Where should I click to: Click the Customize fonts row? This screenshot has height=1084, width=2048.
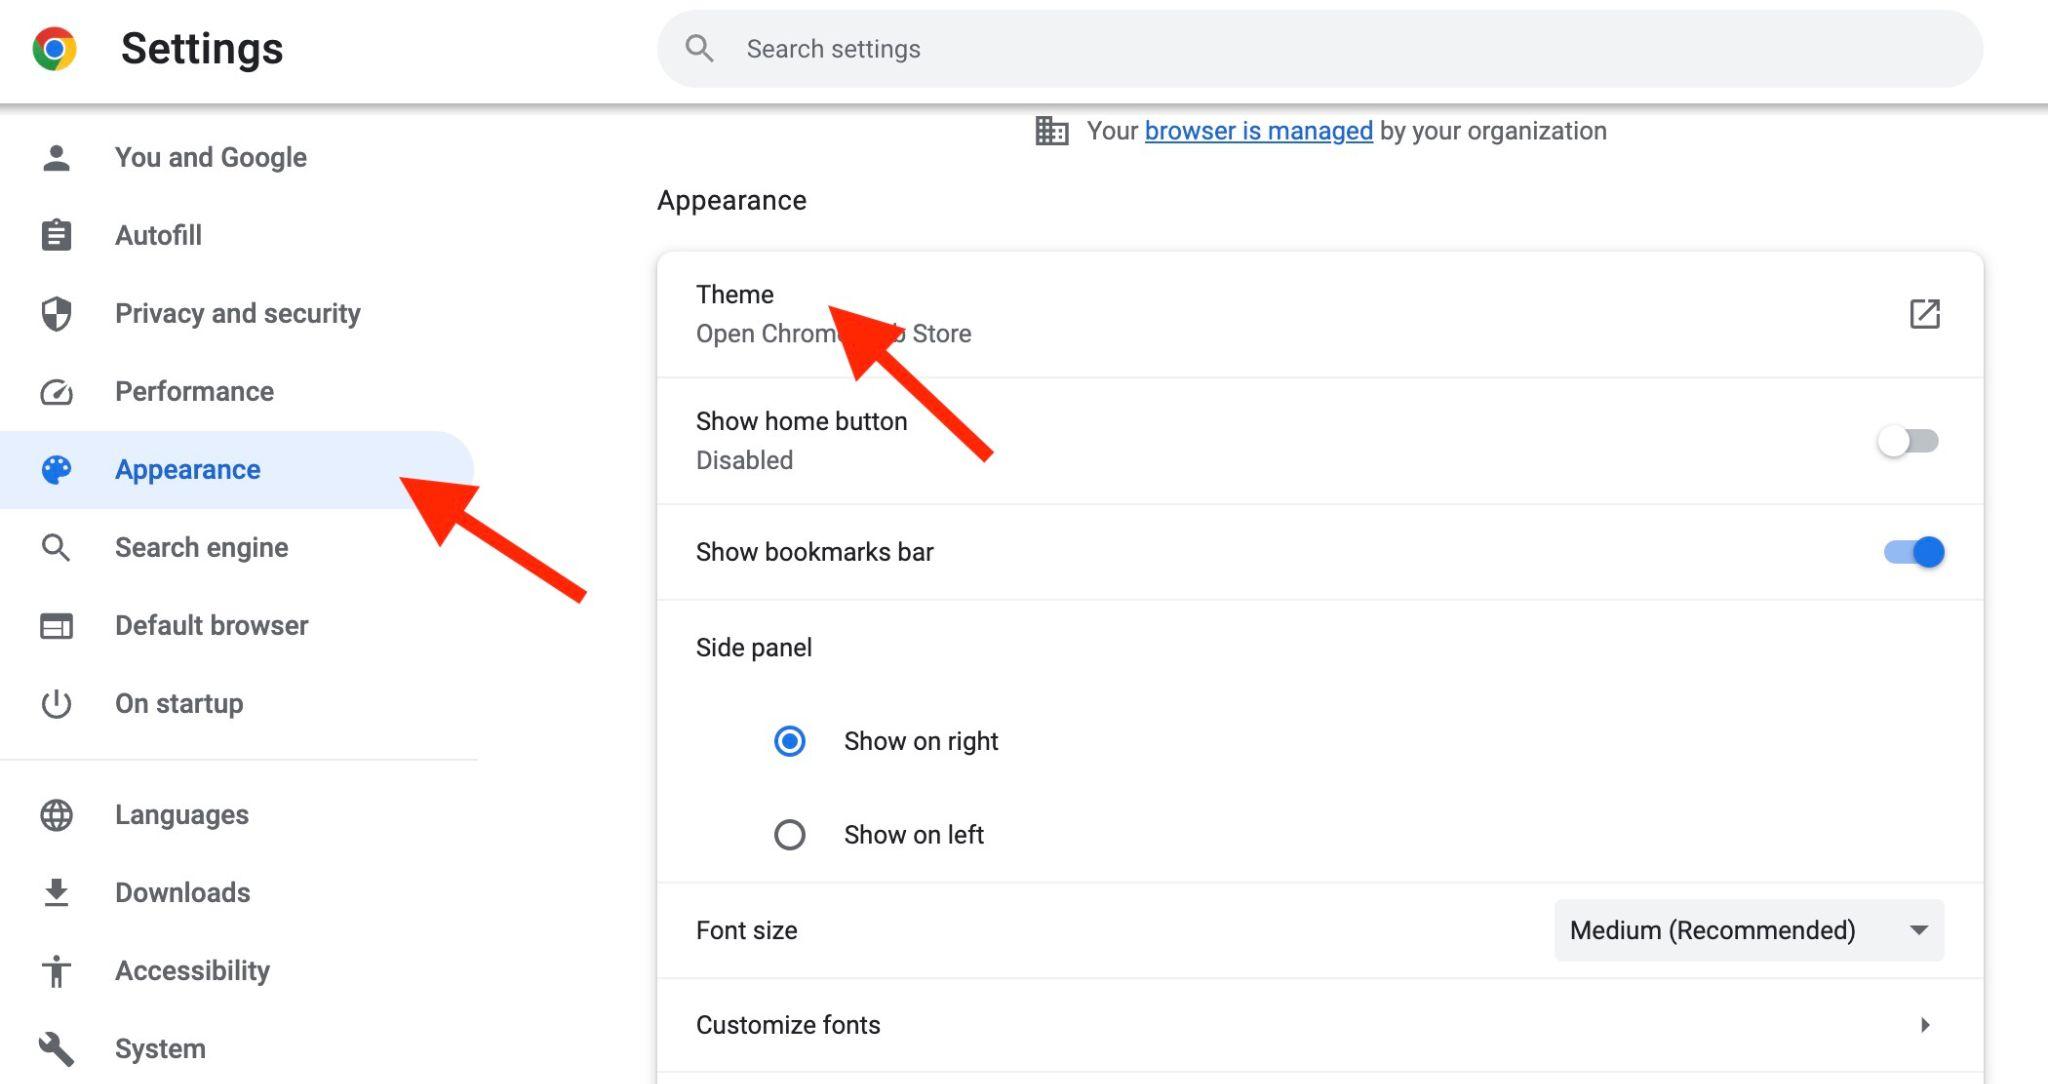1320,1025
